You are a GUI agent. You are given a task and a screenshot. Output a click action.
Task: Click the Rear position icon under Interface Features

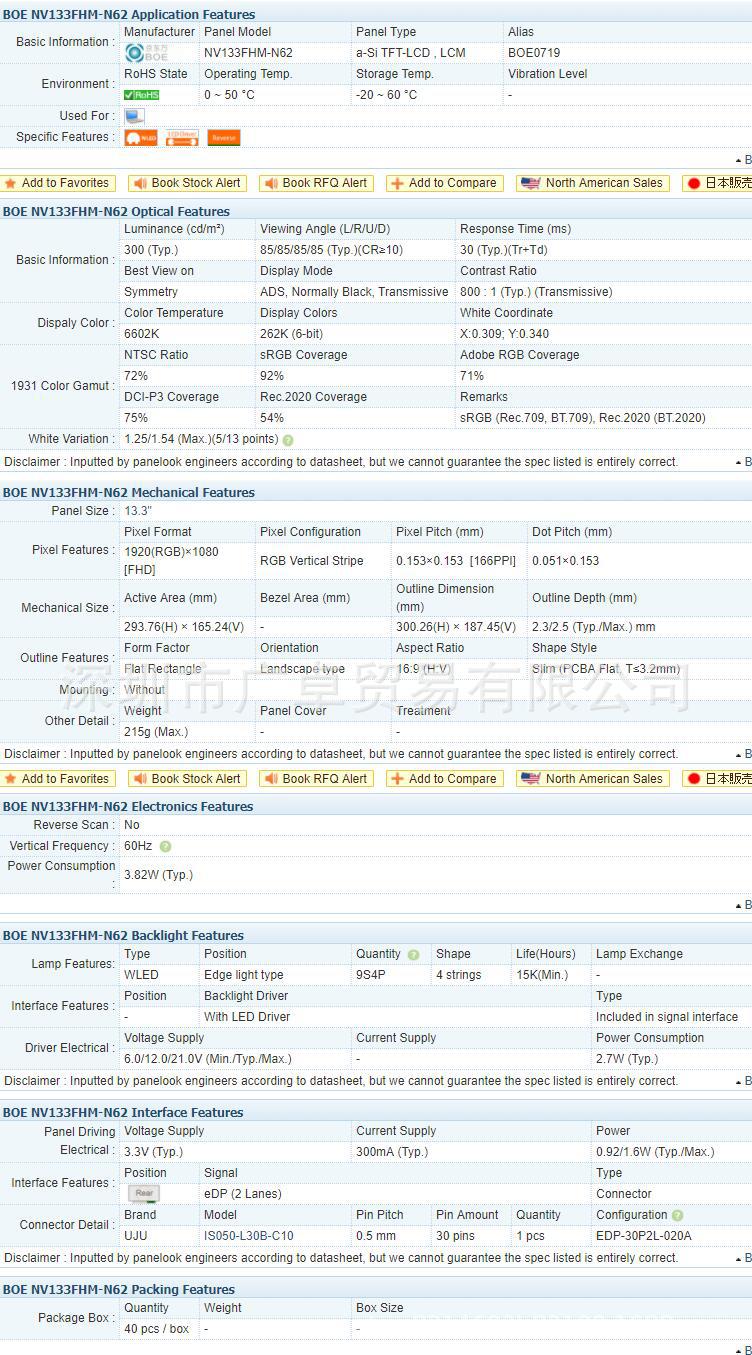click(144, 1194)
